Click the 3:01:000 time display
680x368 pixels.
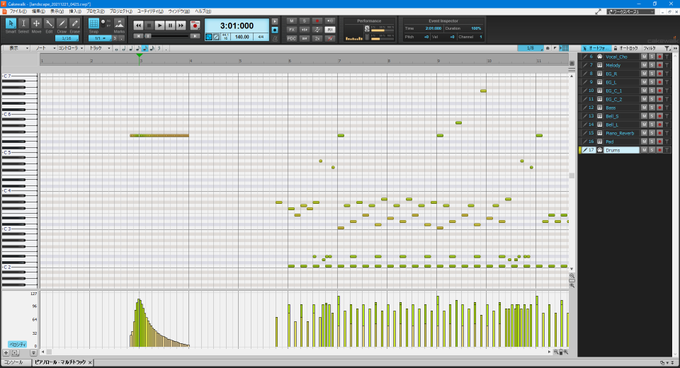[x=237, y=26]
